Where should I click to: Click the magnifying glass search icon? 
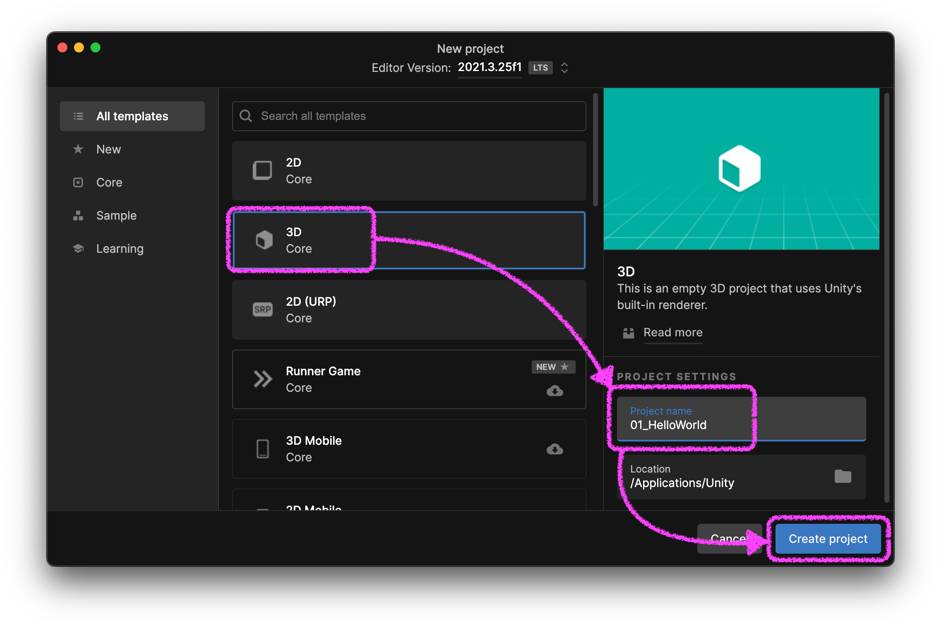(246, 116)
